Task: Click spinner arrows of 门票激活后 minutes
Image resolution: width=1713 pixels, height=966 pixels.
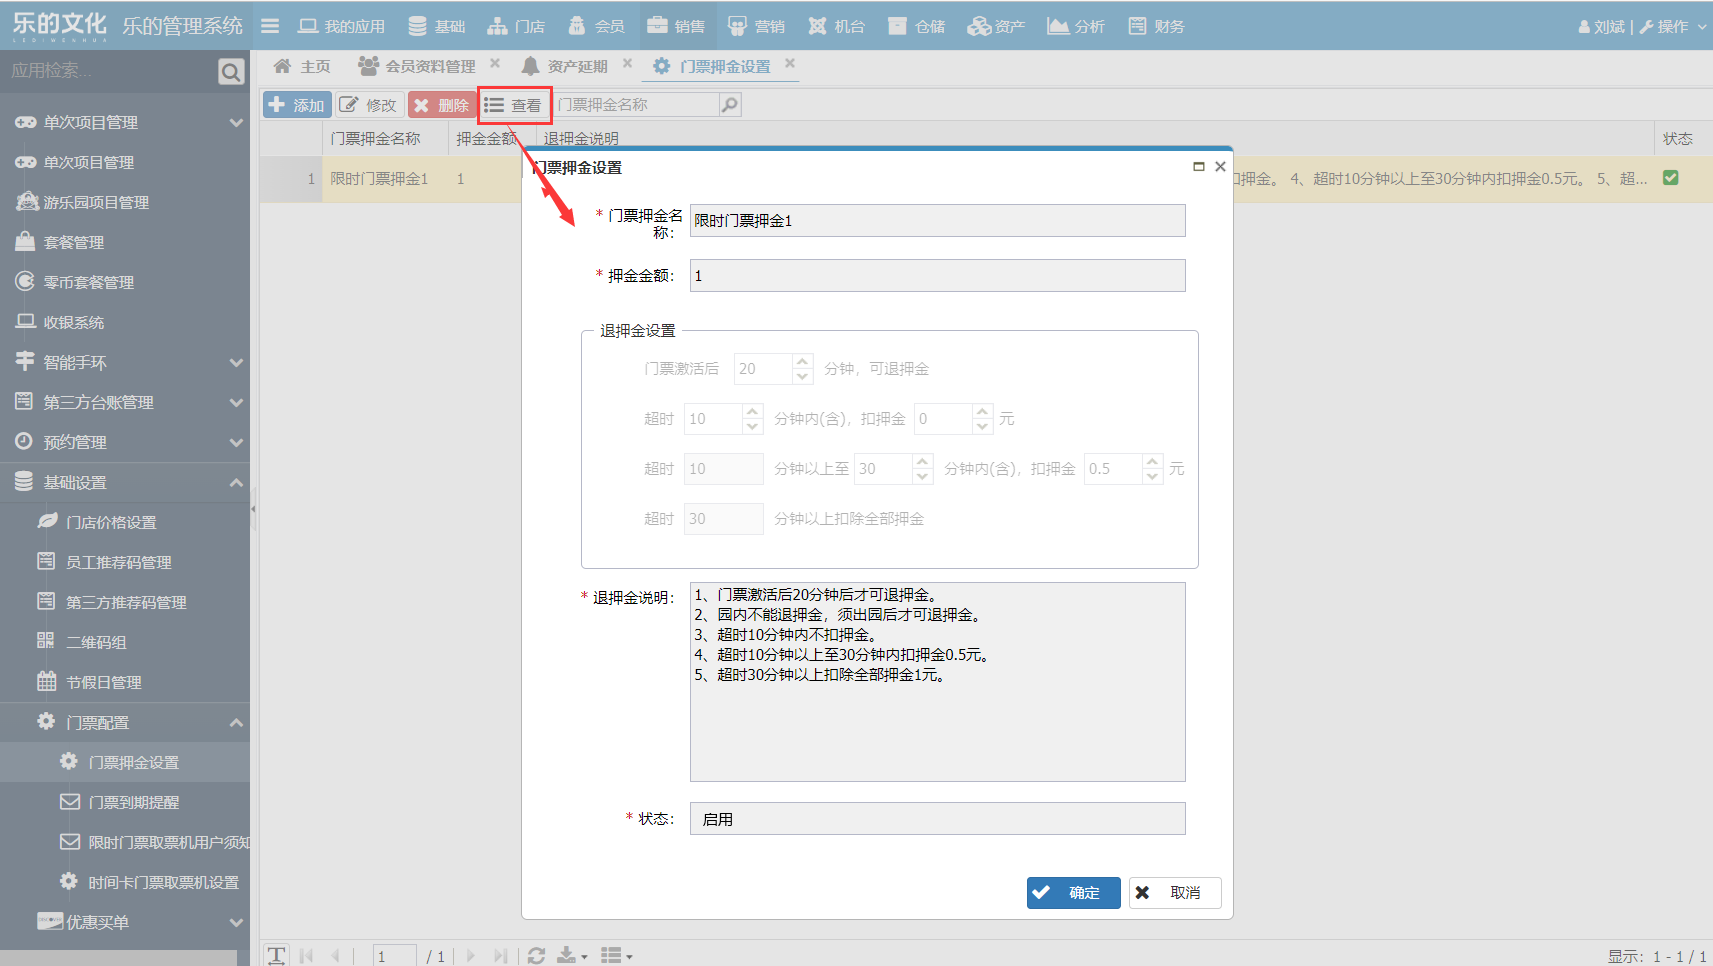Action: [802, 369]
